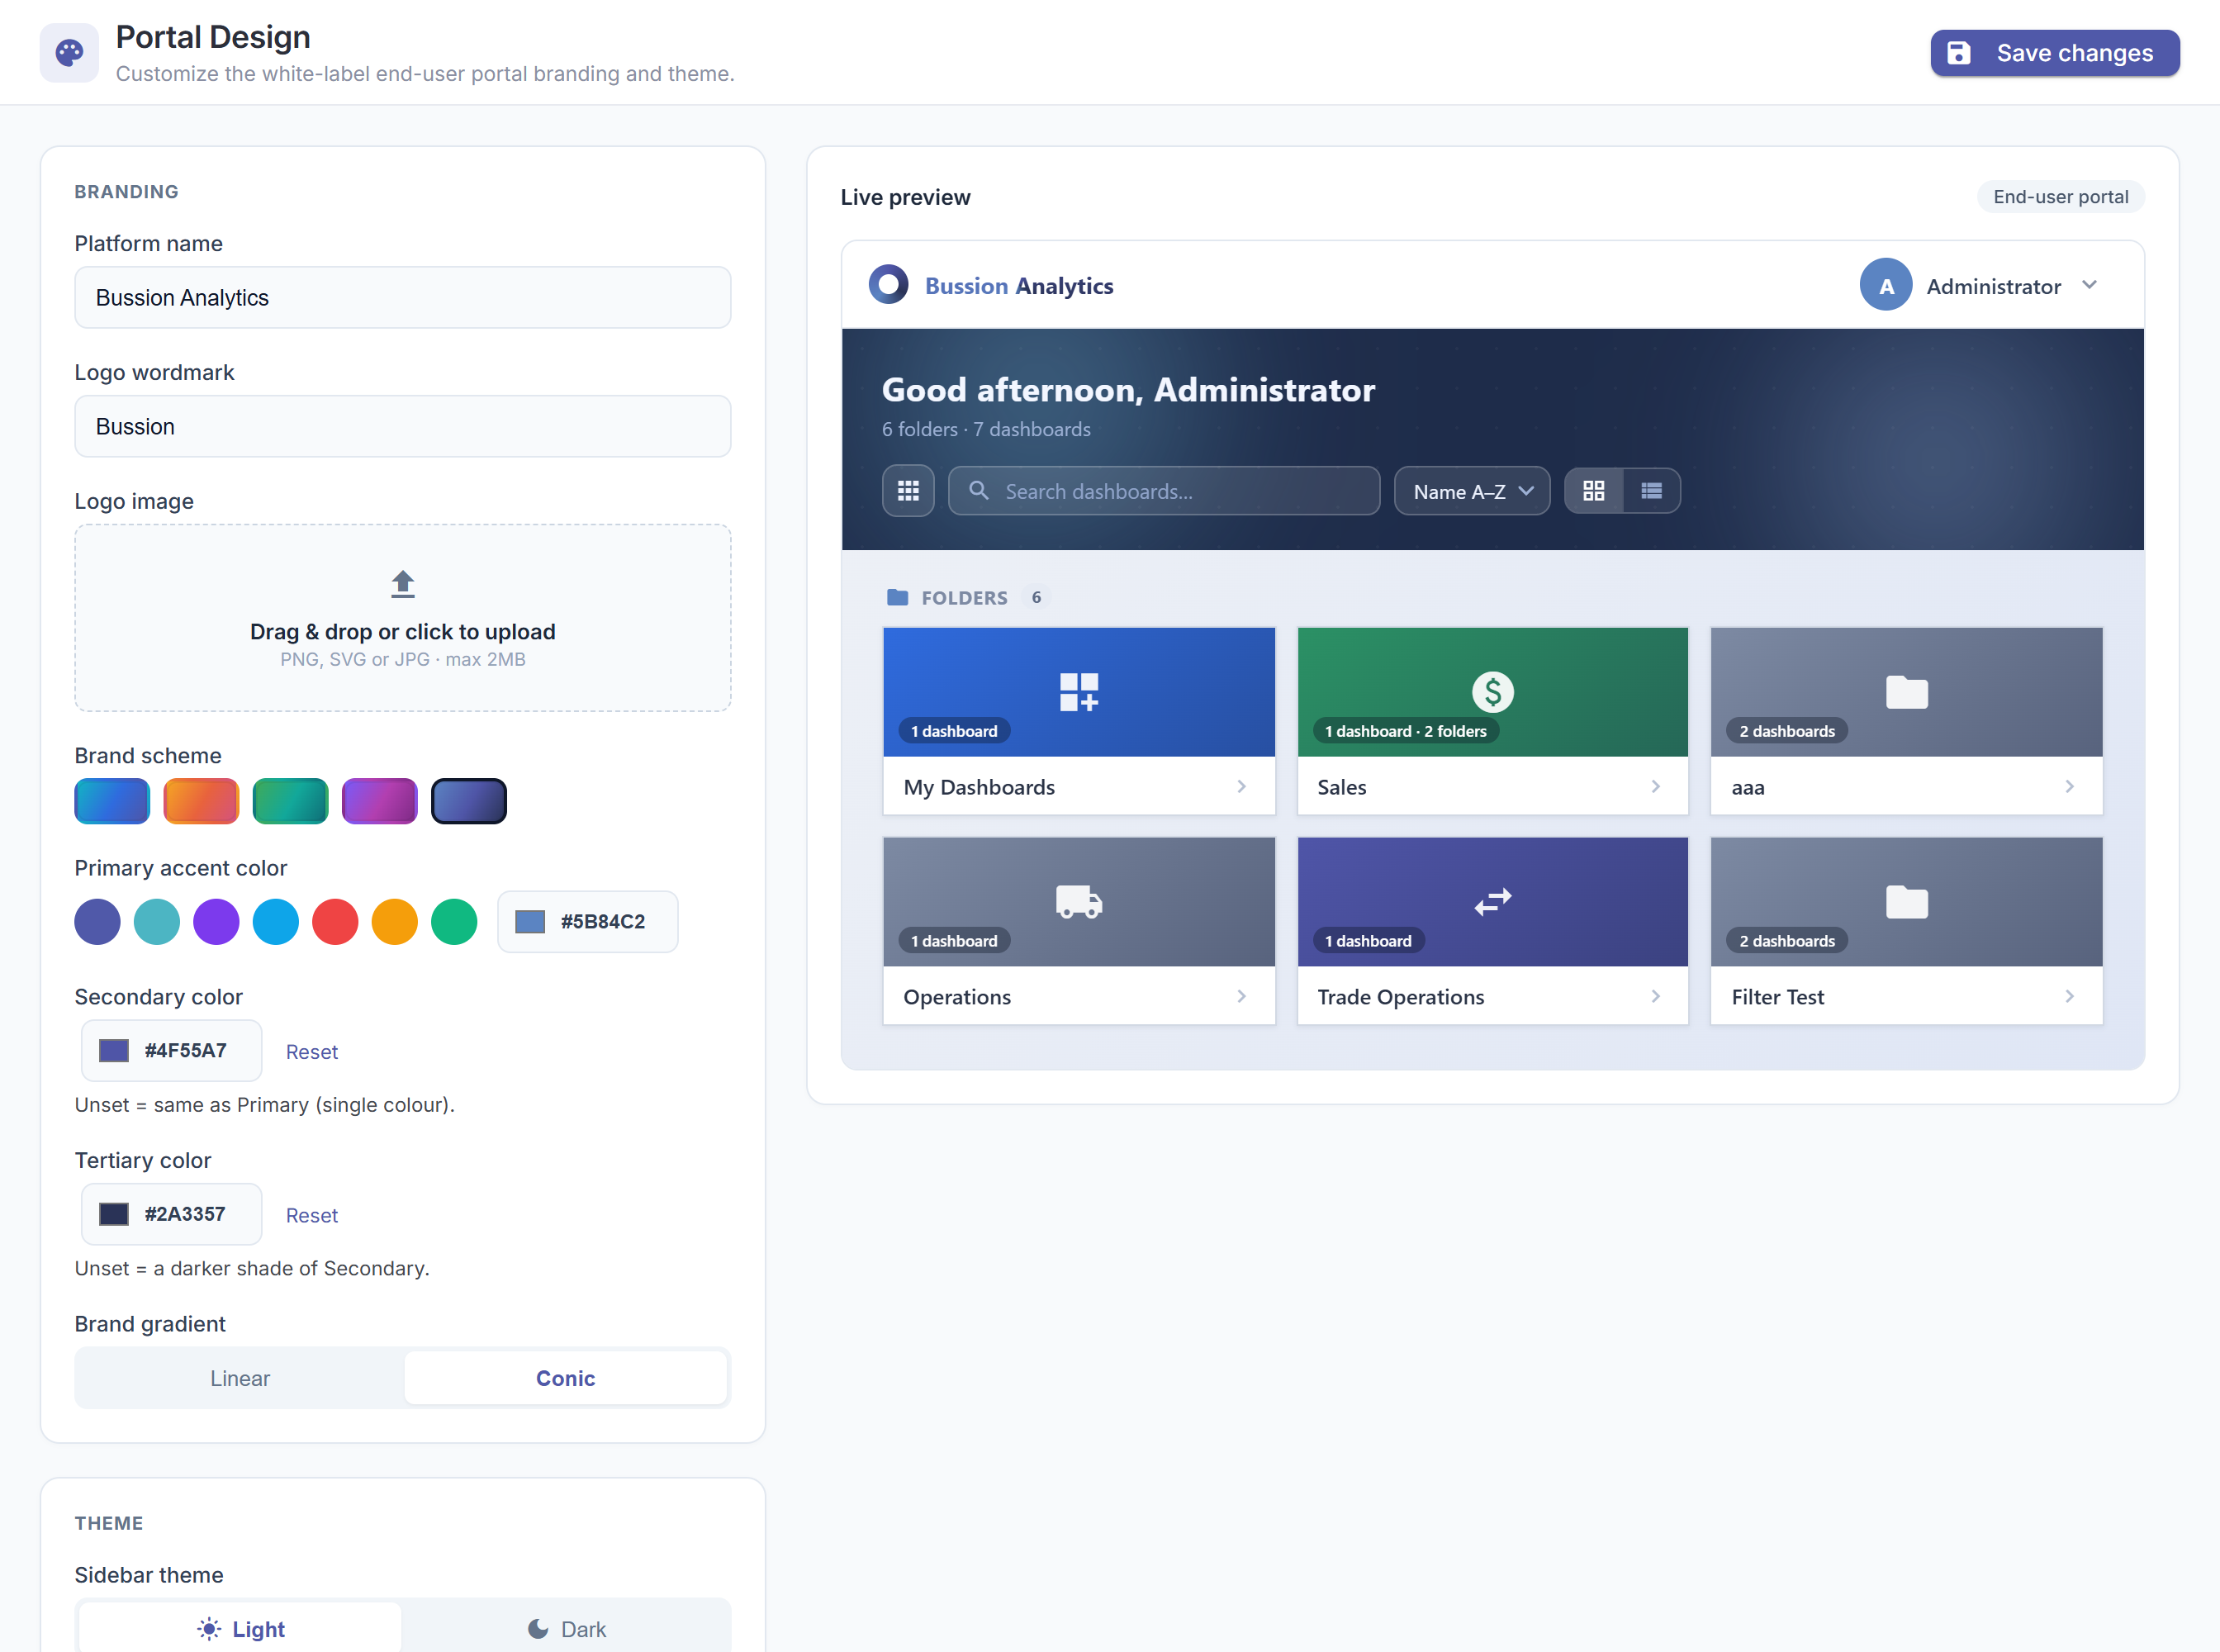Open the #4F55A7 secondary color picker
This screenshot has height=1652, width=2220.
[x=172, y=1051]
